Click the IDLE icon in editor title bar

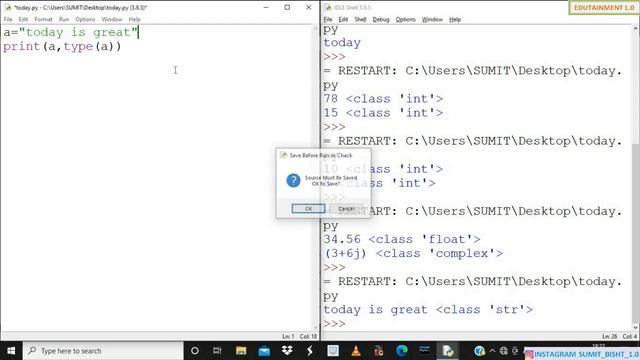8,7
